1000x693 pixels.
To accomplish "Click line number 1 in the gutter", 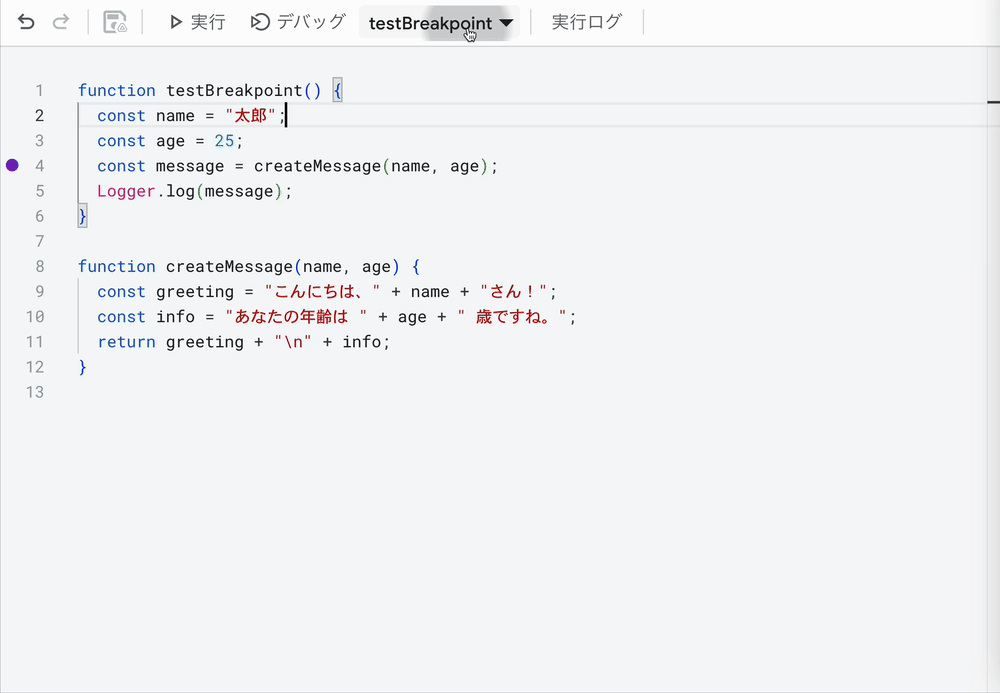I will coord(40,91).
